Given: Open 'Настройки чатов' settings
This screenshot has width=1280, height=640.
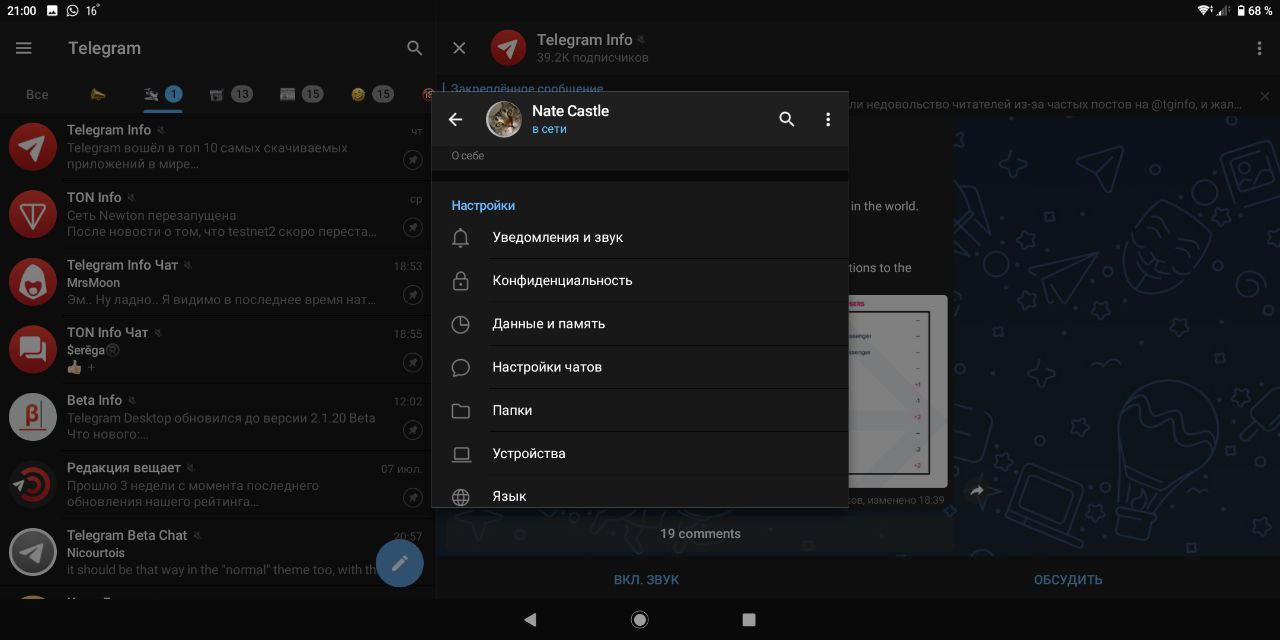Looking at the screenshot, I should point(640,367).
